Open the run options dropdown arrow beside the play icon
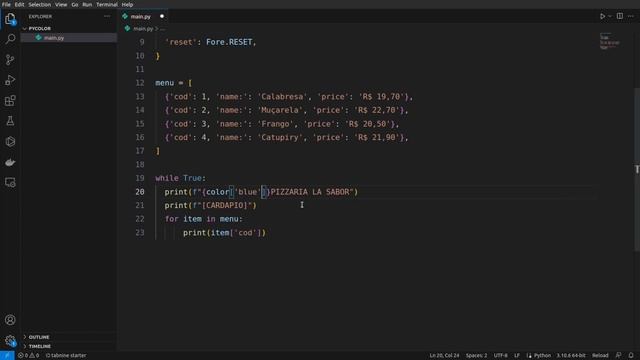Screen dimensions: 640x360 610,16
